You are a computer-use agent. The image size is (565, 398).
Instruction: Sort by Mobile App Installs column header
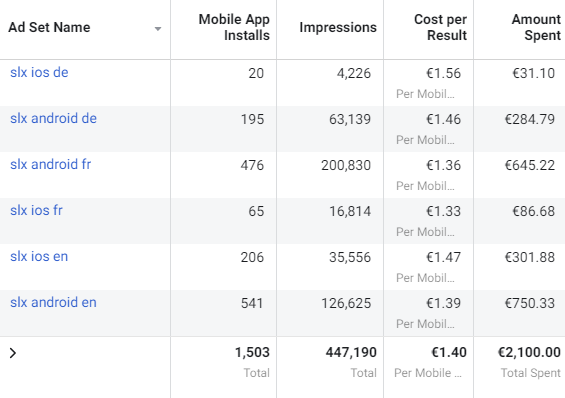[234, 27]
